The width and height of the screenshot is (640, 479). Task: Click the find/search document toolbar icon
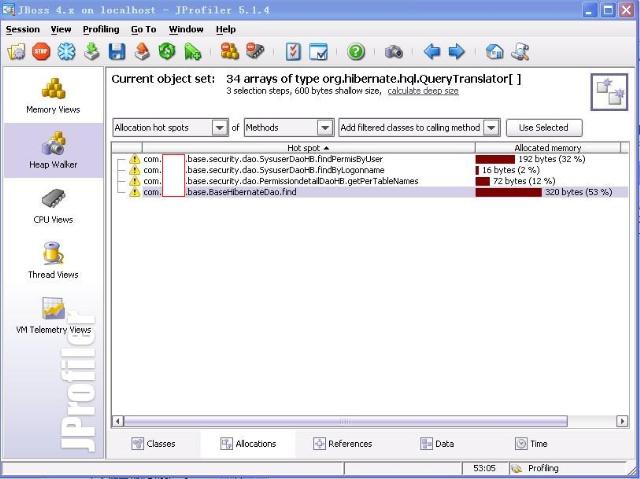click(520, 52)
